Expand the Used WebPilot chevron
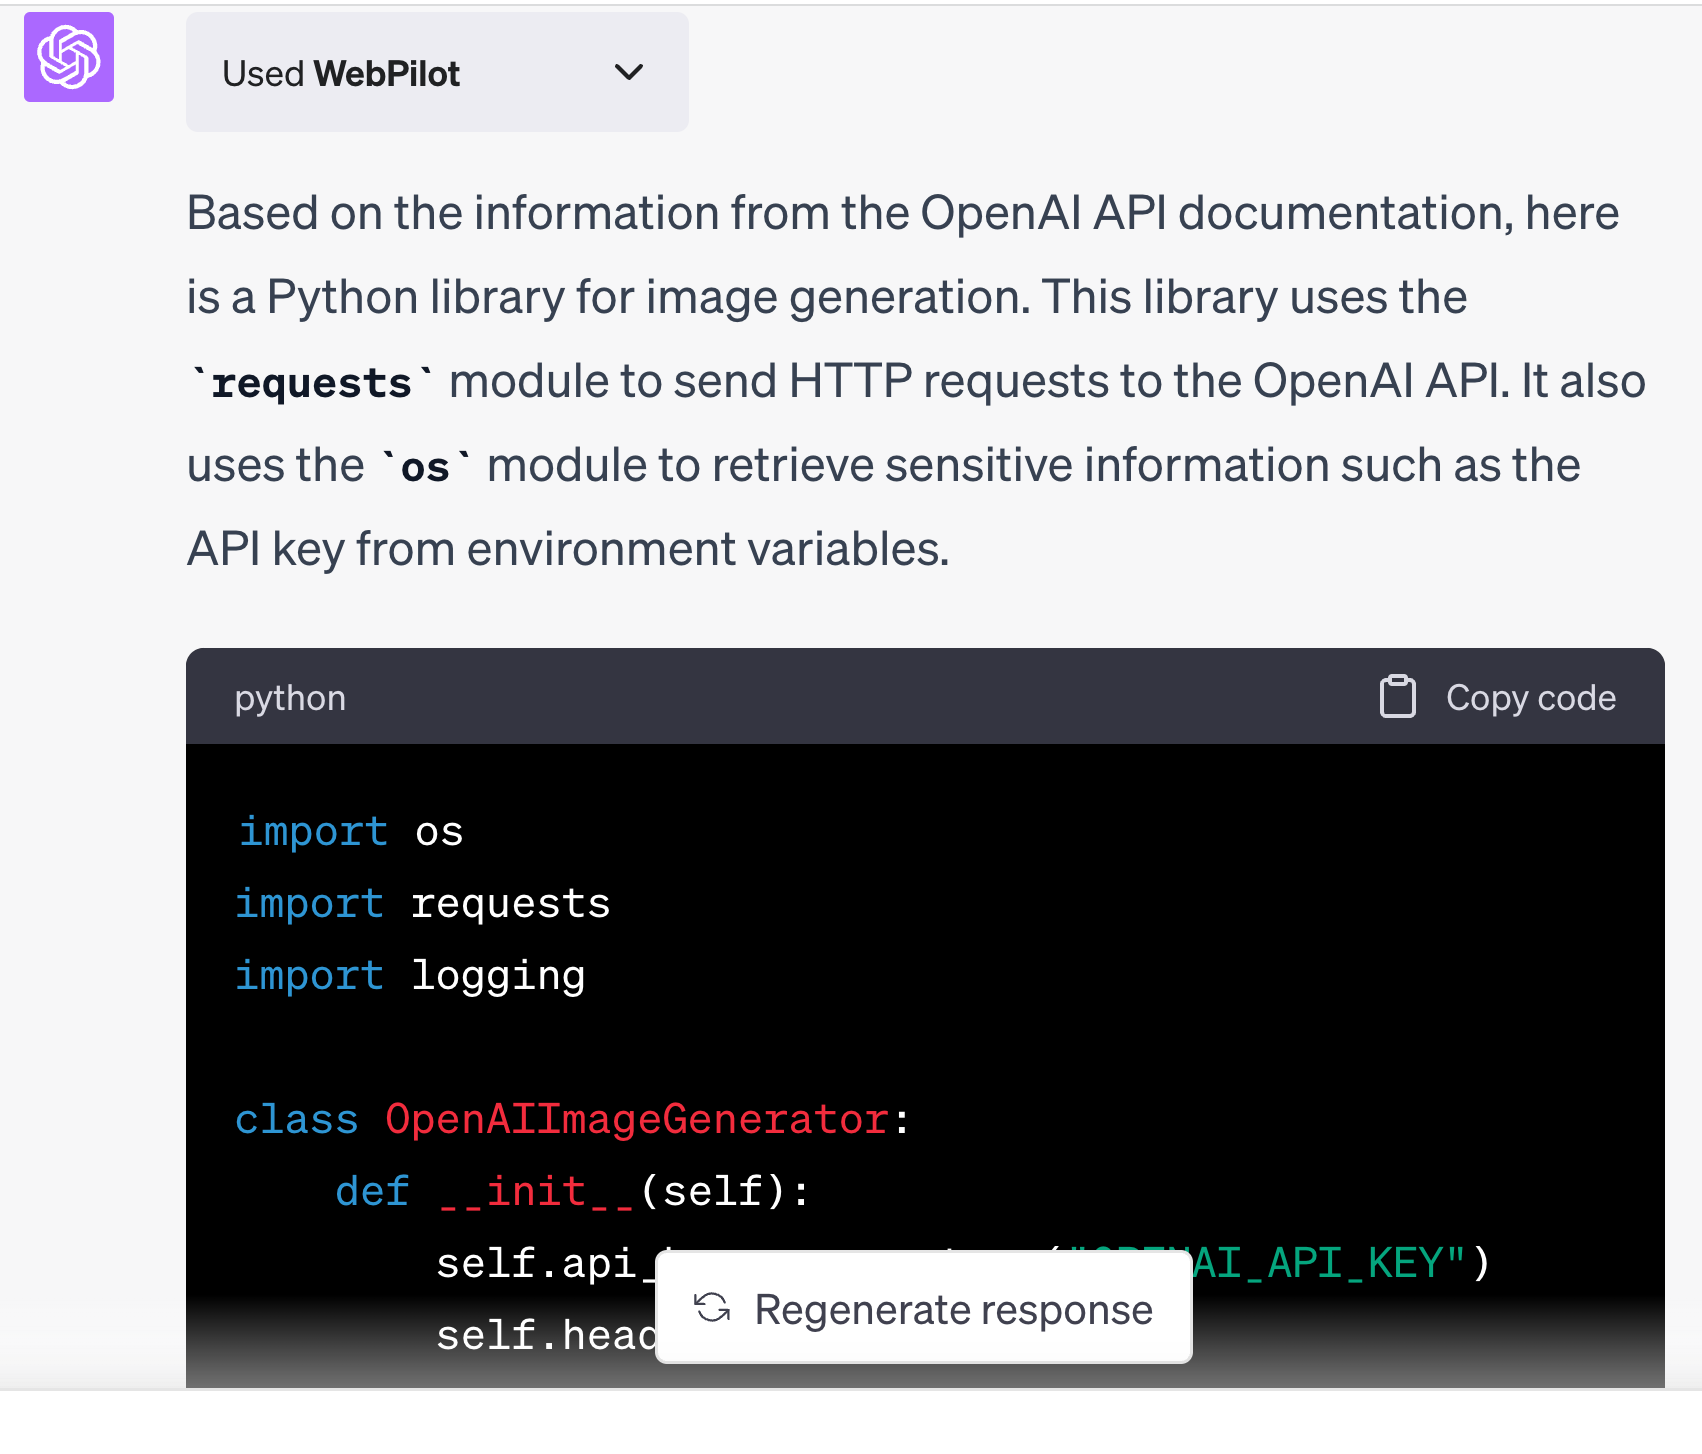Viewport: 1702px width, 1454px height. 629,72
